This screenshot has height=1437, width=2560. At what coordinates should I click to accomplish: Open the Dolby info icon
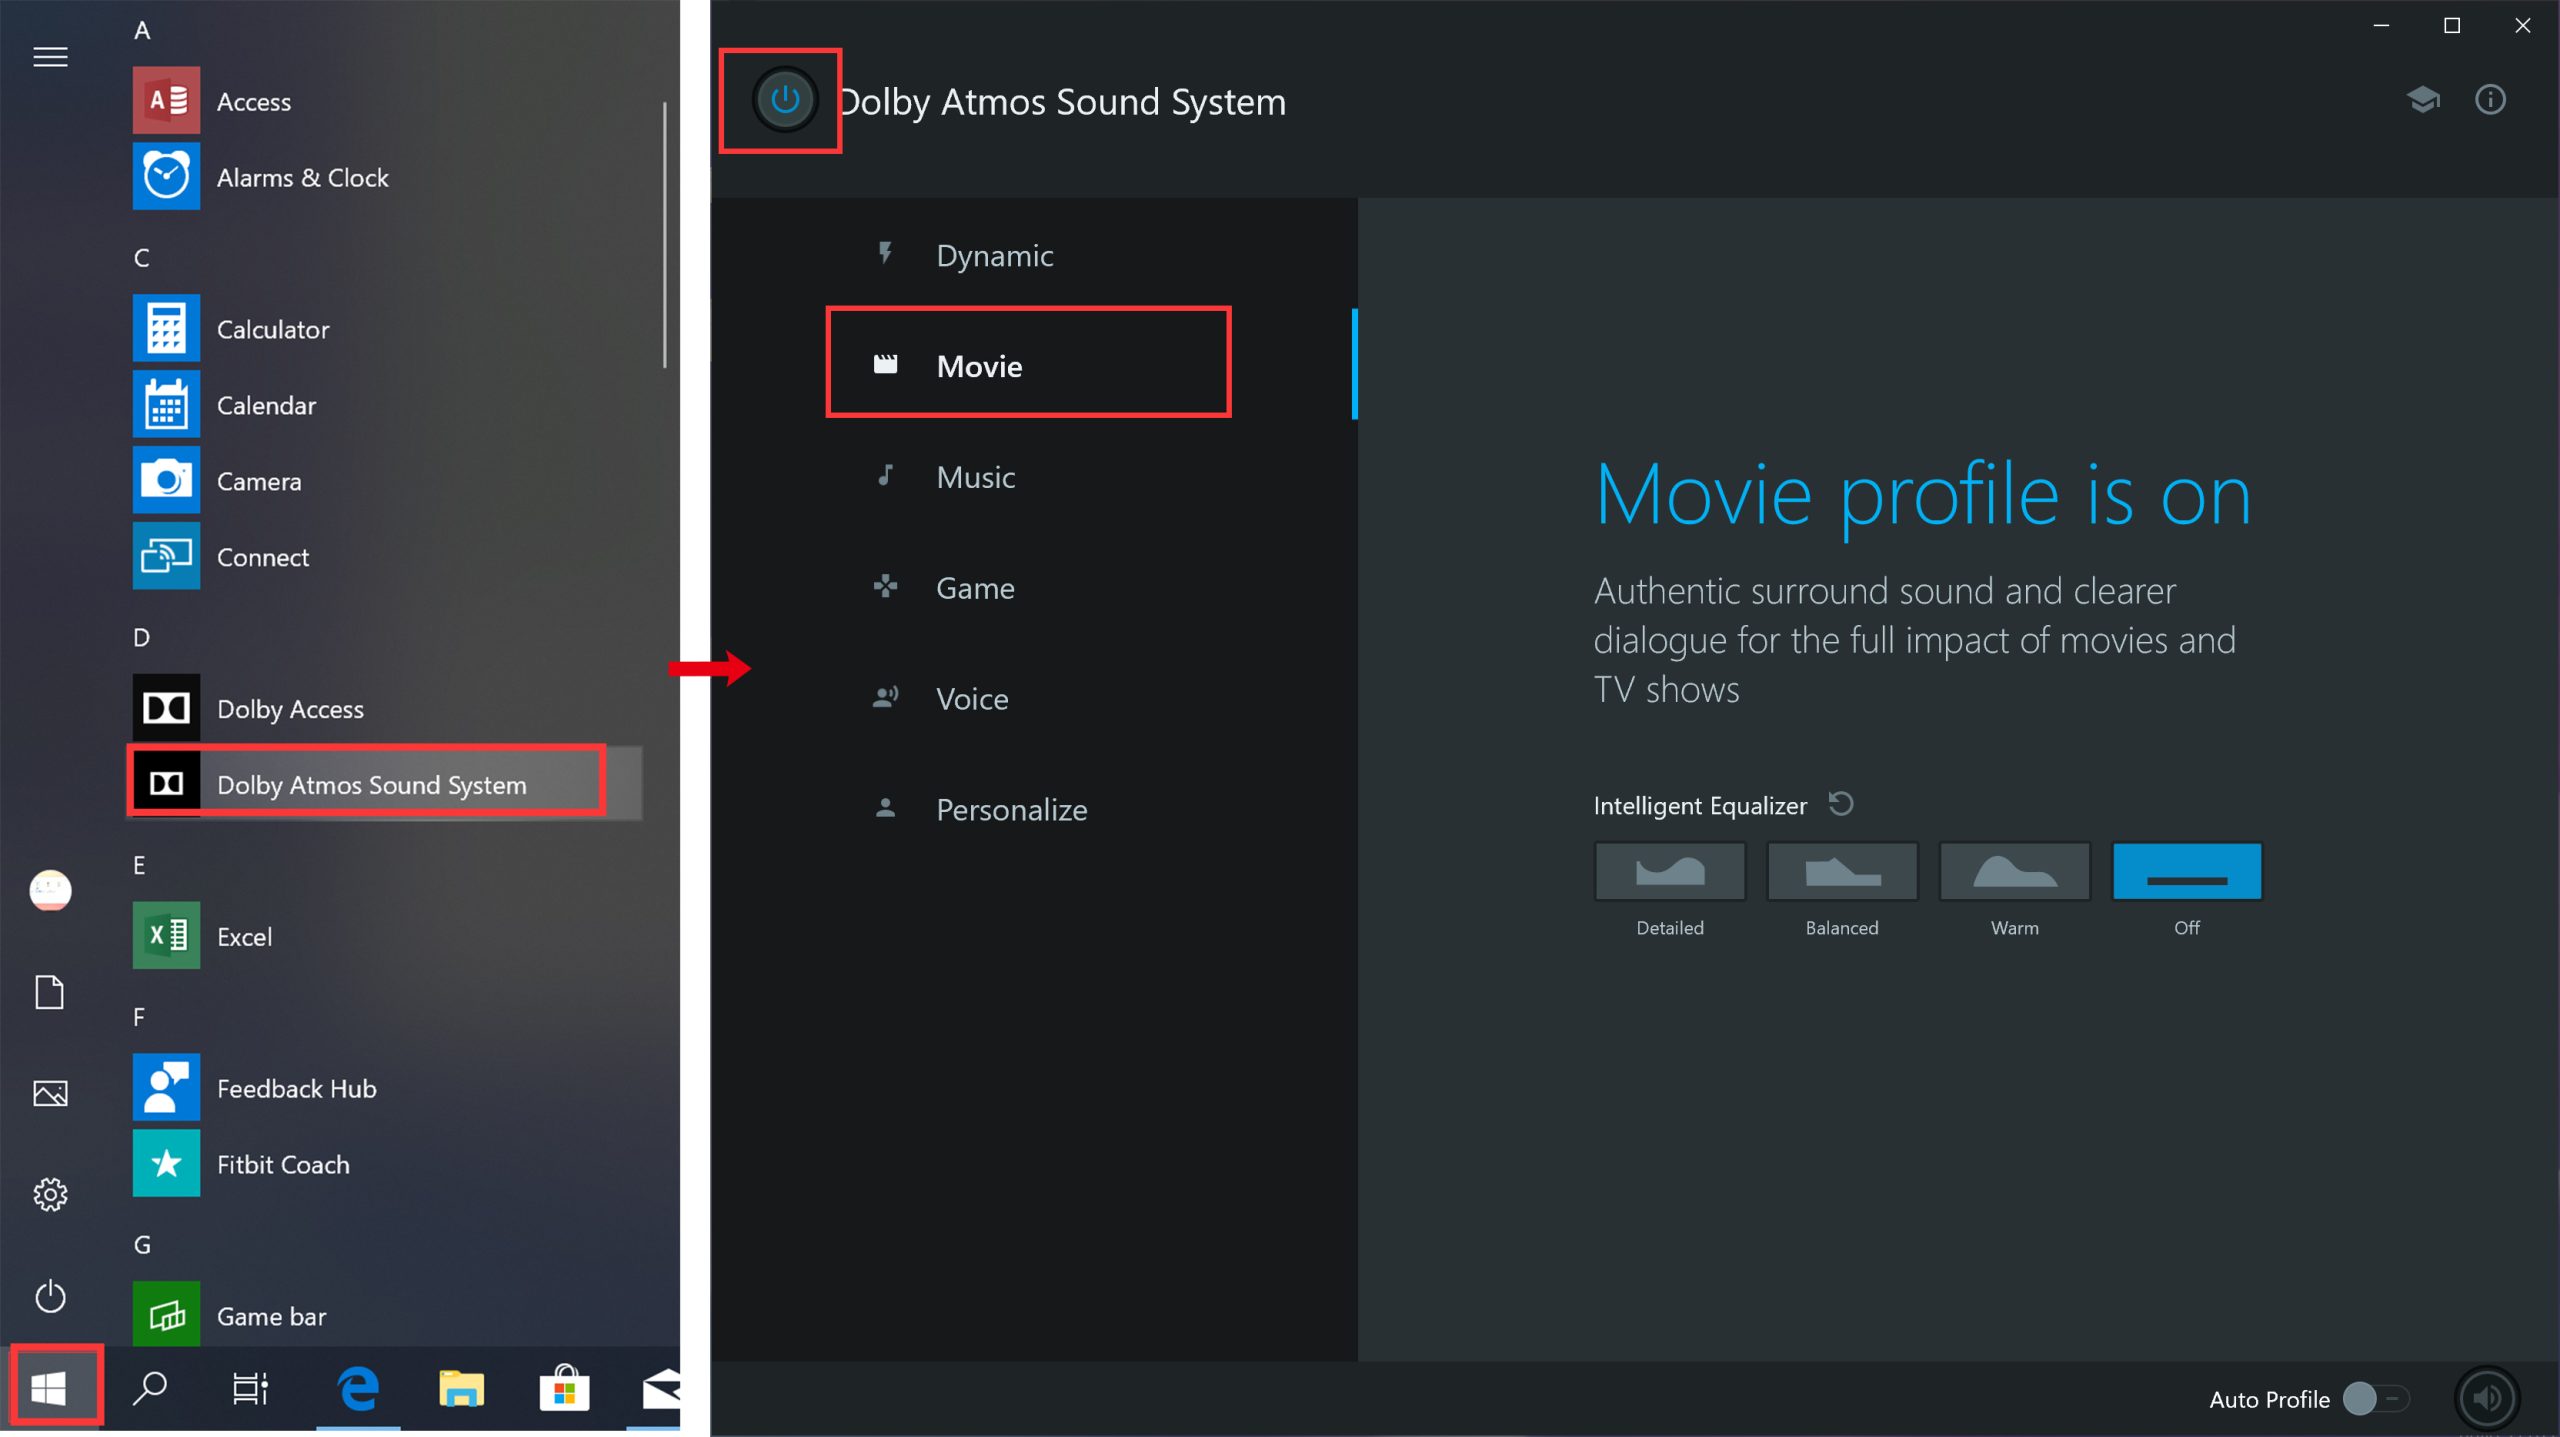[2490, 100]
